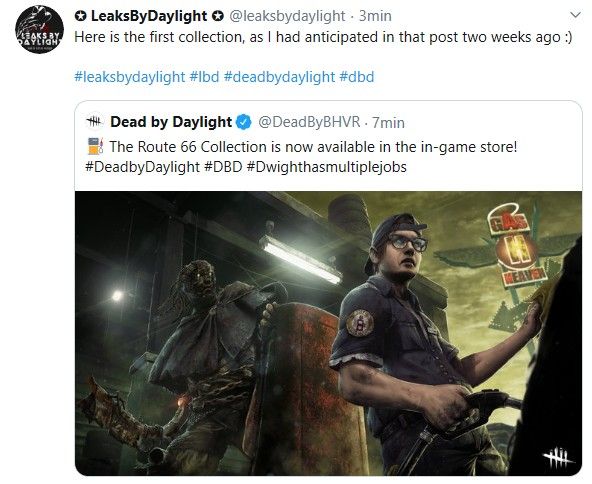Open the LeaksByDaylight profile avatar
The width and height of the screenshot is (592, 484).
tap(39, 29)
